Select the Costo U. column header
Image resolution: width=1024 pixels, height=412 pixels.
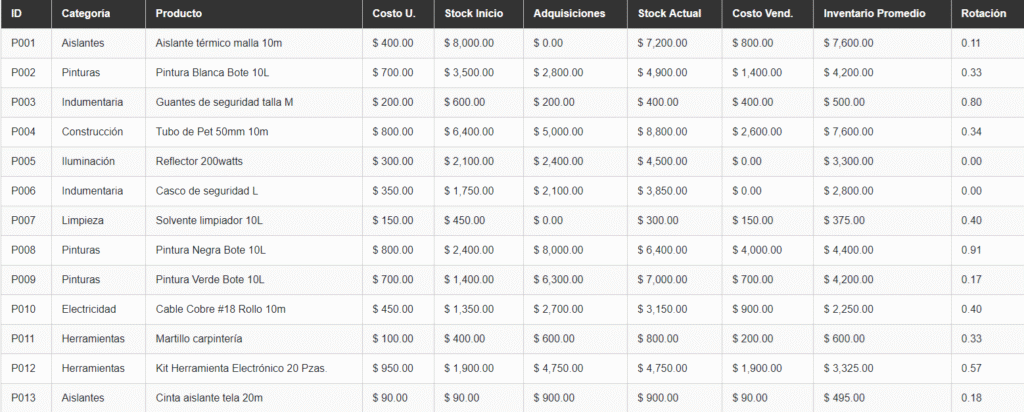click(x=394, y=14)
